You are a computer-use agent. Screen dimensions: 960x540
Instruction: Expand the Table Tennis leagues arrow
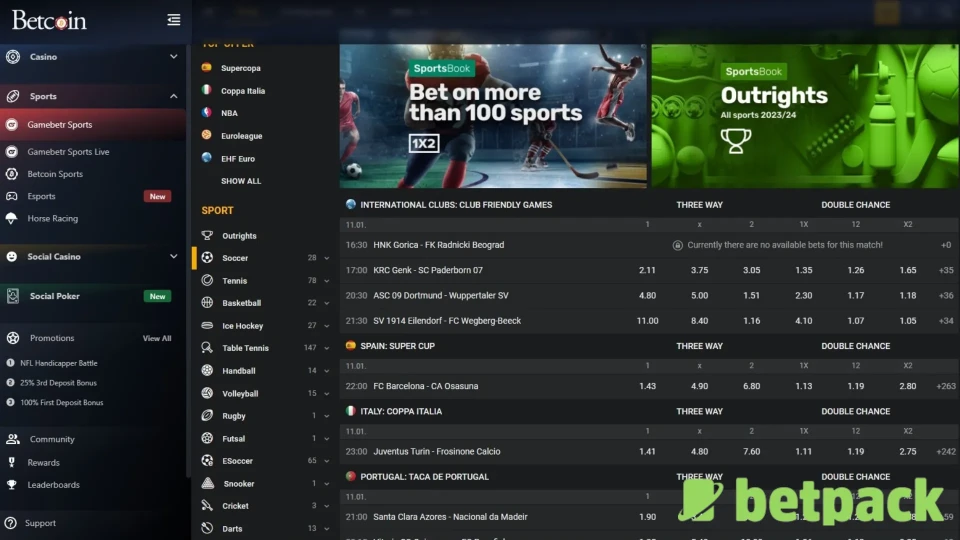click(x=326, y=348)
